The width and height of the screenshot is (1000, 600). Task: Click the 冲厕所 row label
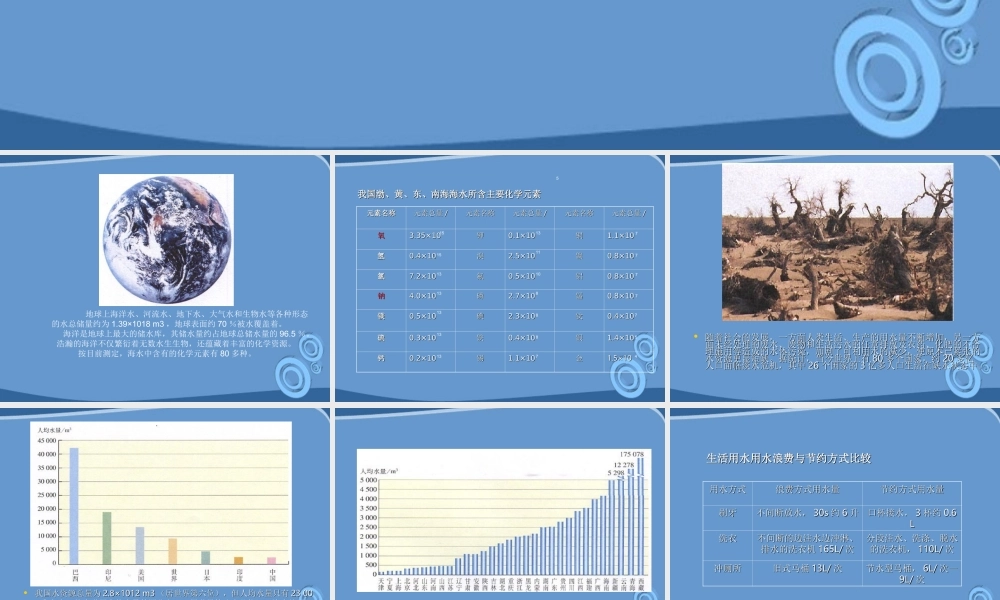click(728, 567)
